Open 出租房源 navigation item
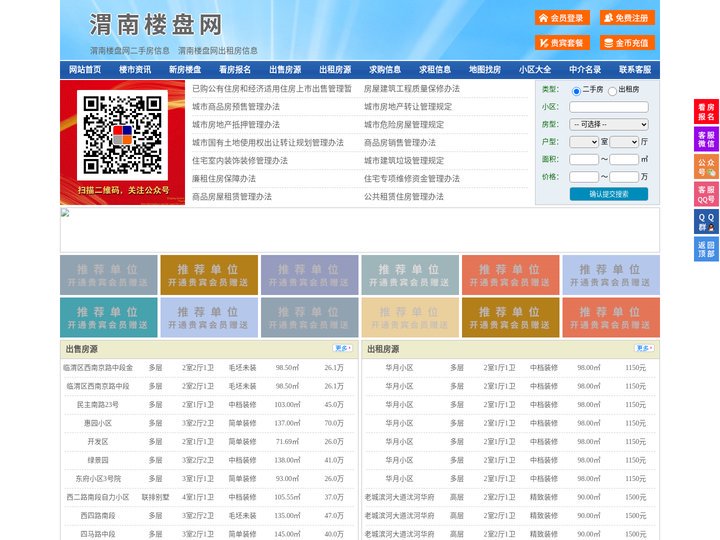Screen dimensions: 720x540 click(x=335, y=70)
